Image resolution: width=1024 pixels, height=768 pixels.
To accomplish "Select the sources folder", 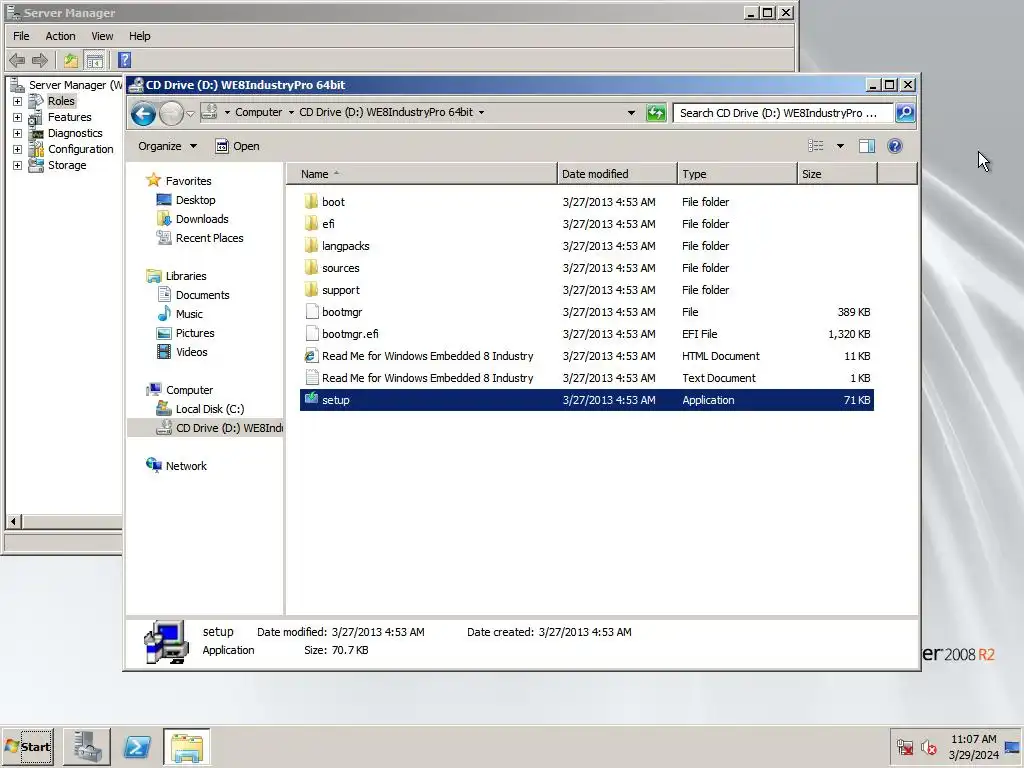I will pyautogui.click(x=587, y=268).
